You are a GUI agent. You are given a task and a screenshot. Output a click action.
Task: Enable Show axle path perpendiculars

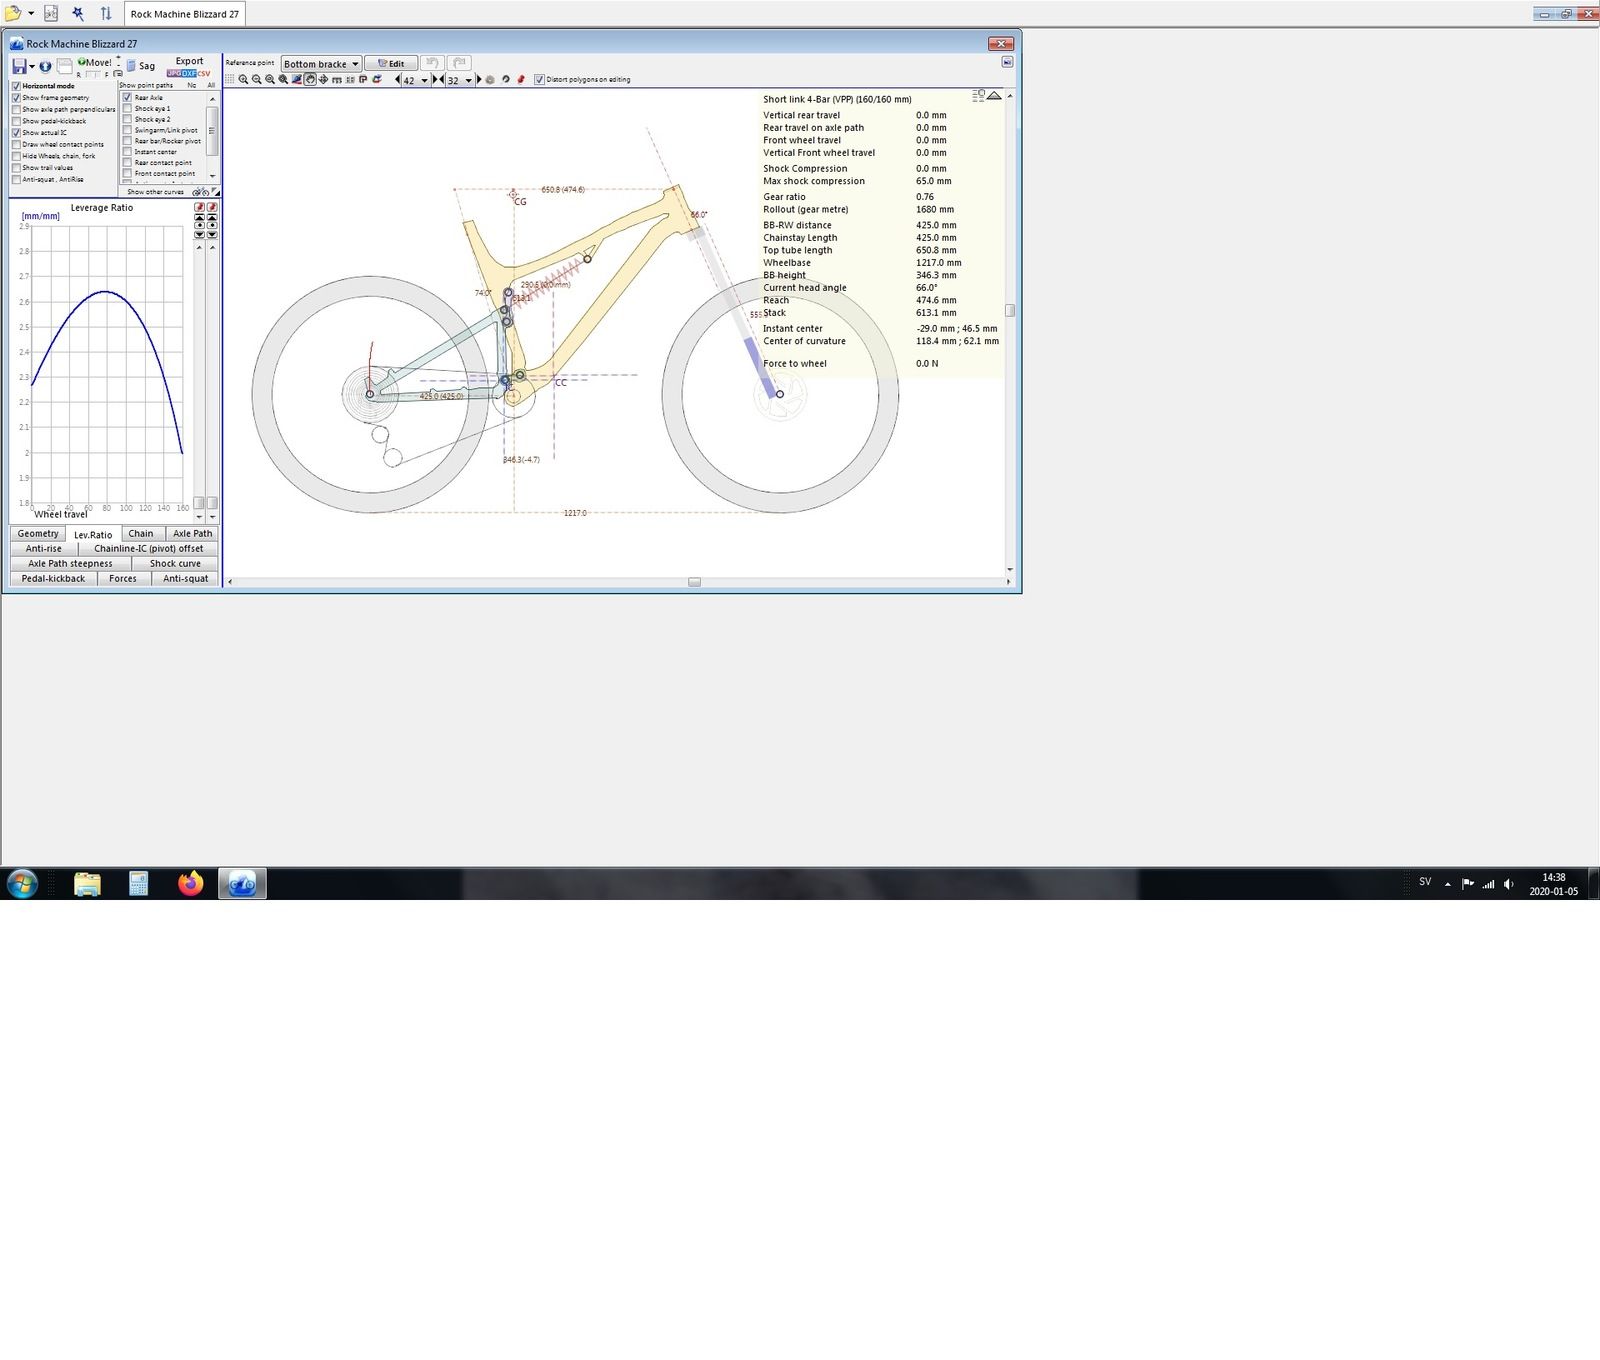click(x=16, y=109)
